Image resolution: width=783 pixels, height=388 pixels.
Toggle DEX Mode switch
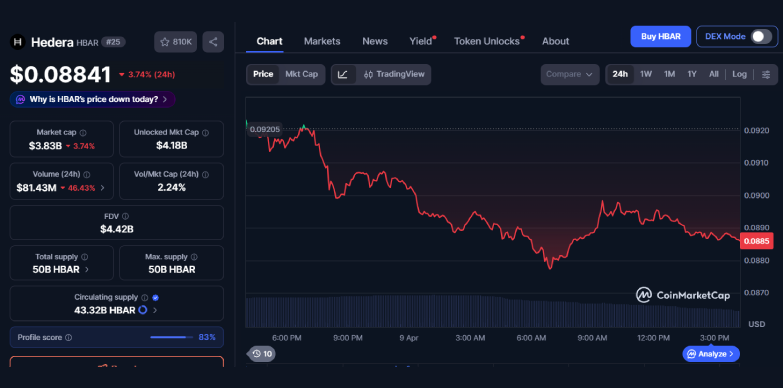[x=762, y=36]
